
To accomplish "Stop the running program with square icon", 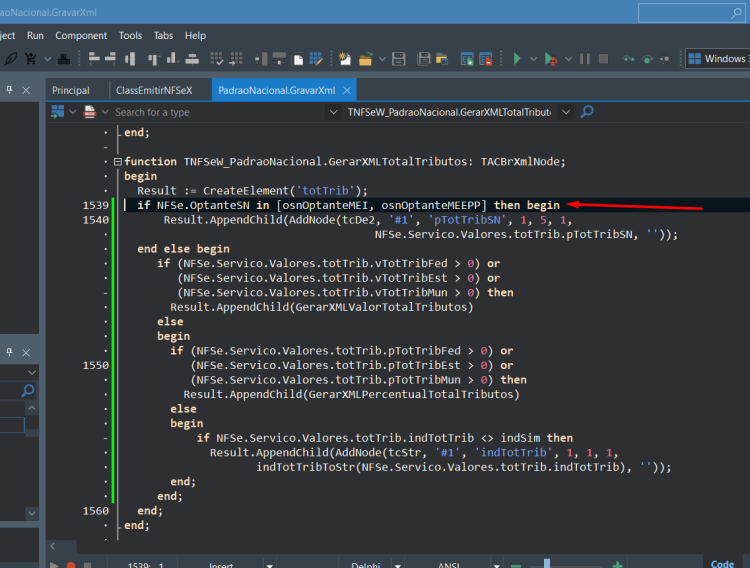I will point(604,59).
